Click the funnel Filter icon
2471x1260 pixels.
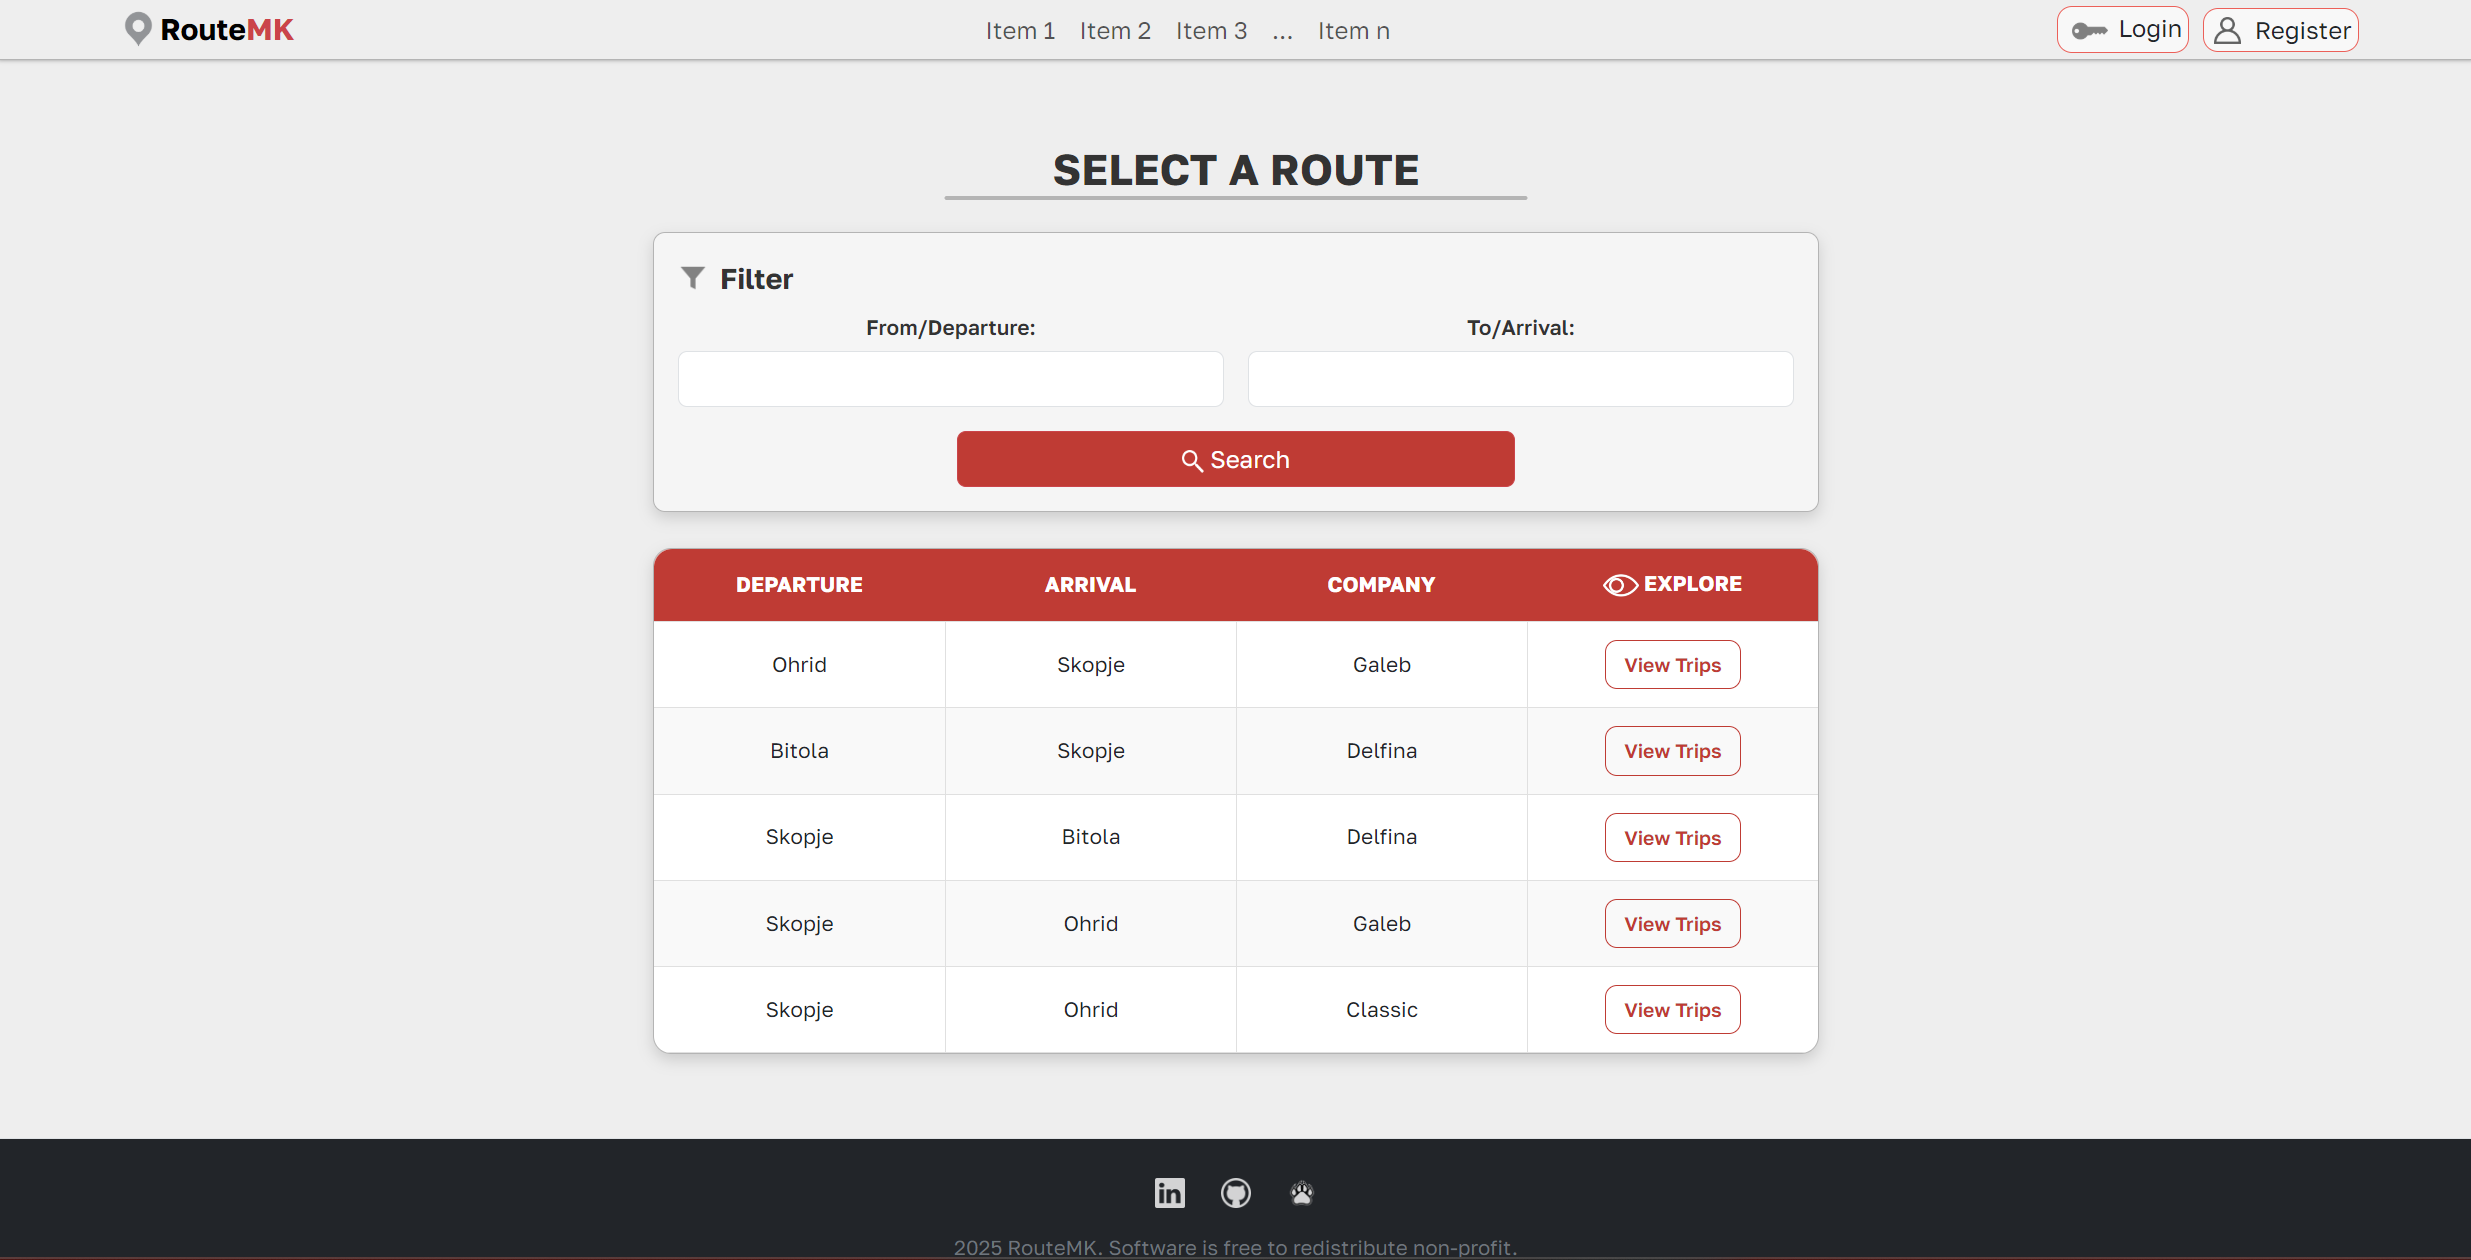(x=693, y=278)
